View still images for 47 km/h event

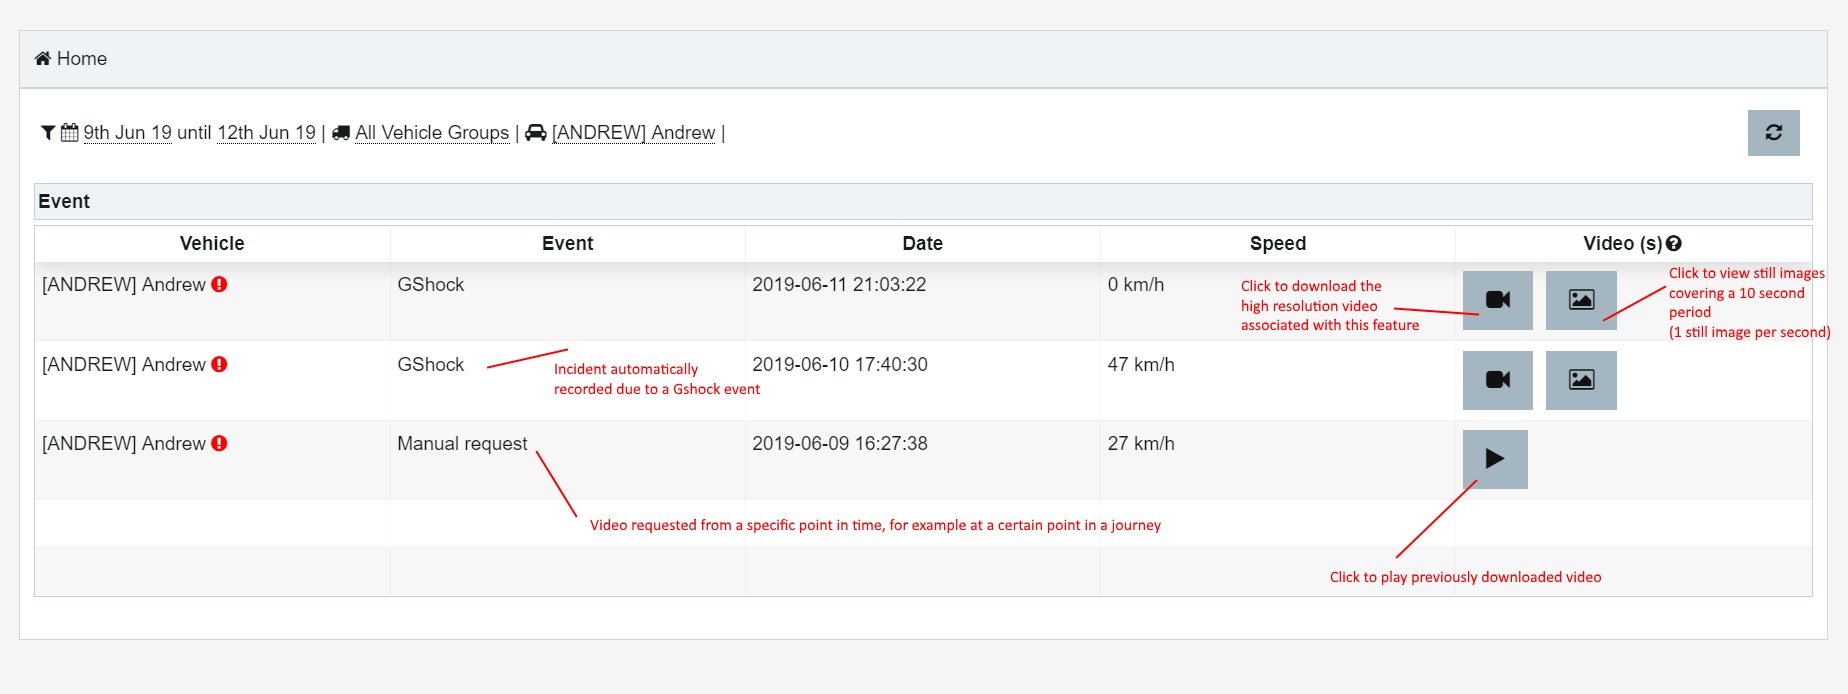pos(1580,380)
